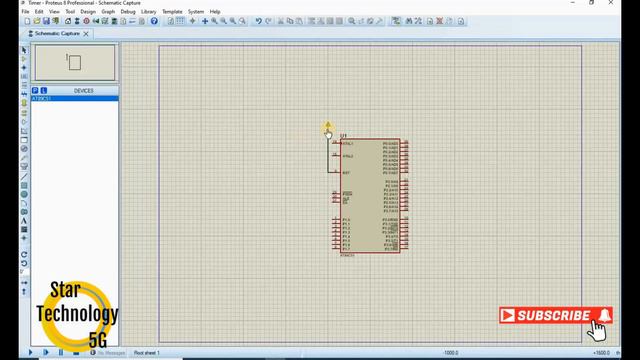Click the Undo arrow icon
This screenshot has width=640, height=360.
(x=258, y=21)
